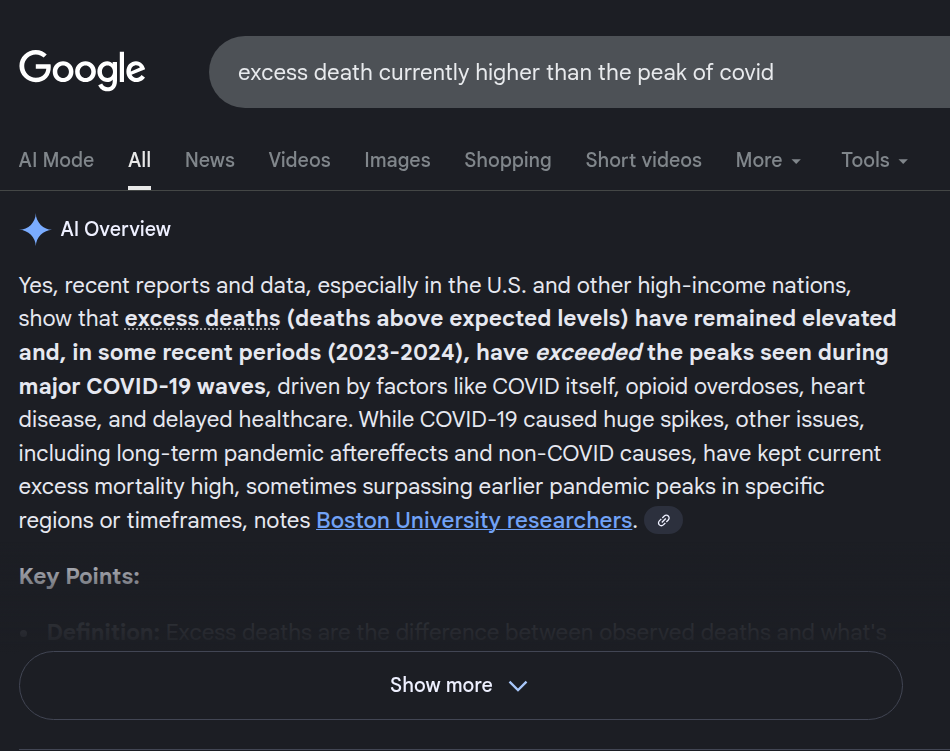Viewport: 950px width, 751px height.
Task: Click the AI Overview heading
Action: [115, 229]
